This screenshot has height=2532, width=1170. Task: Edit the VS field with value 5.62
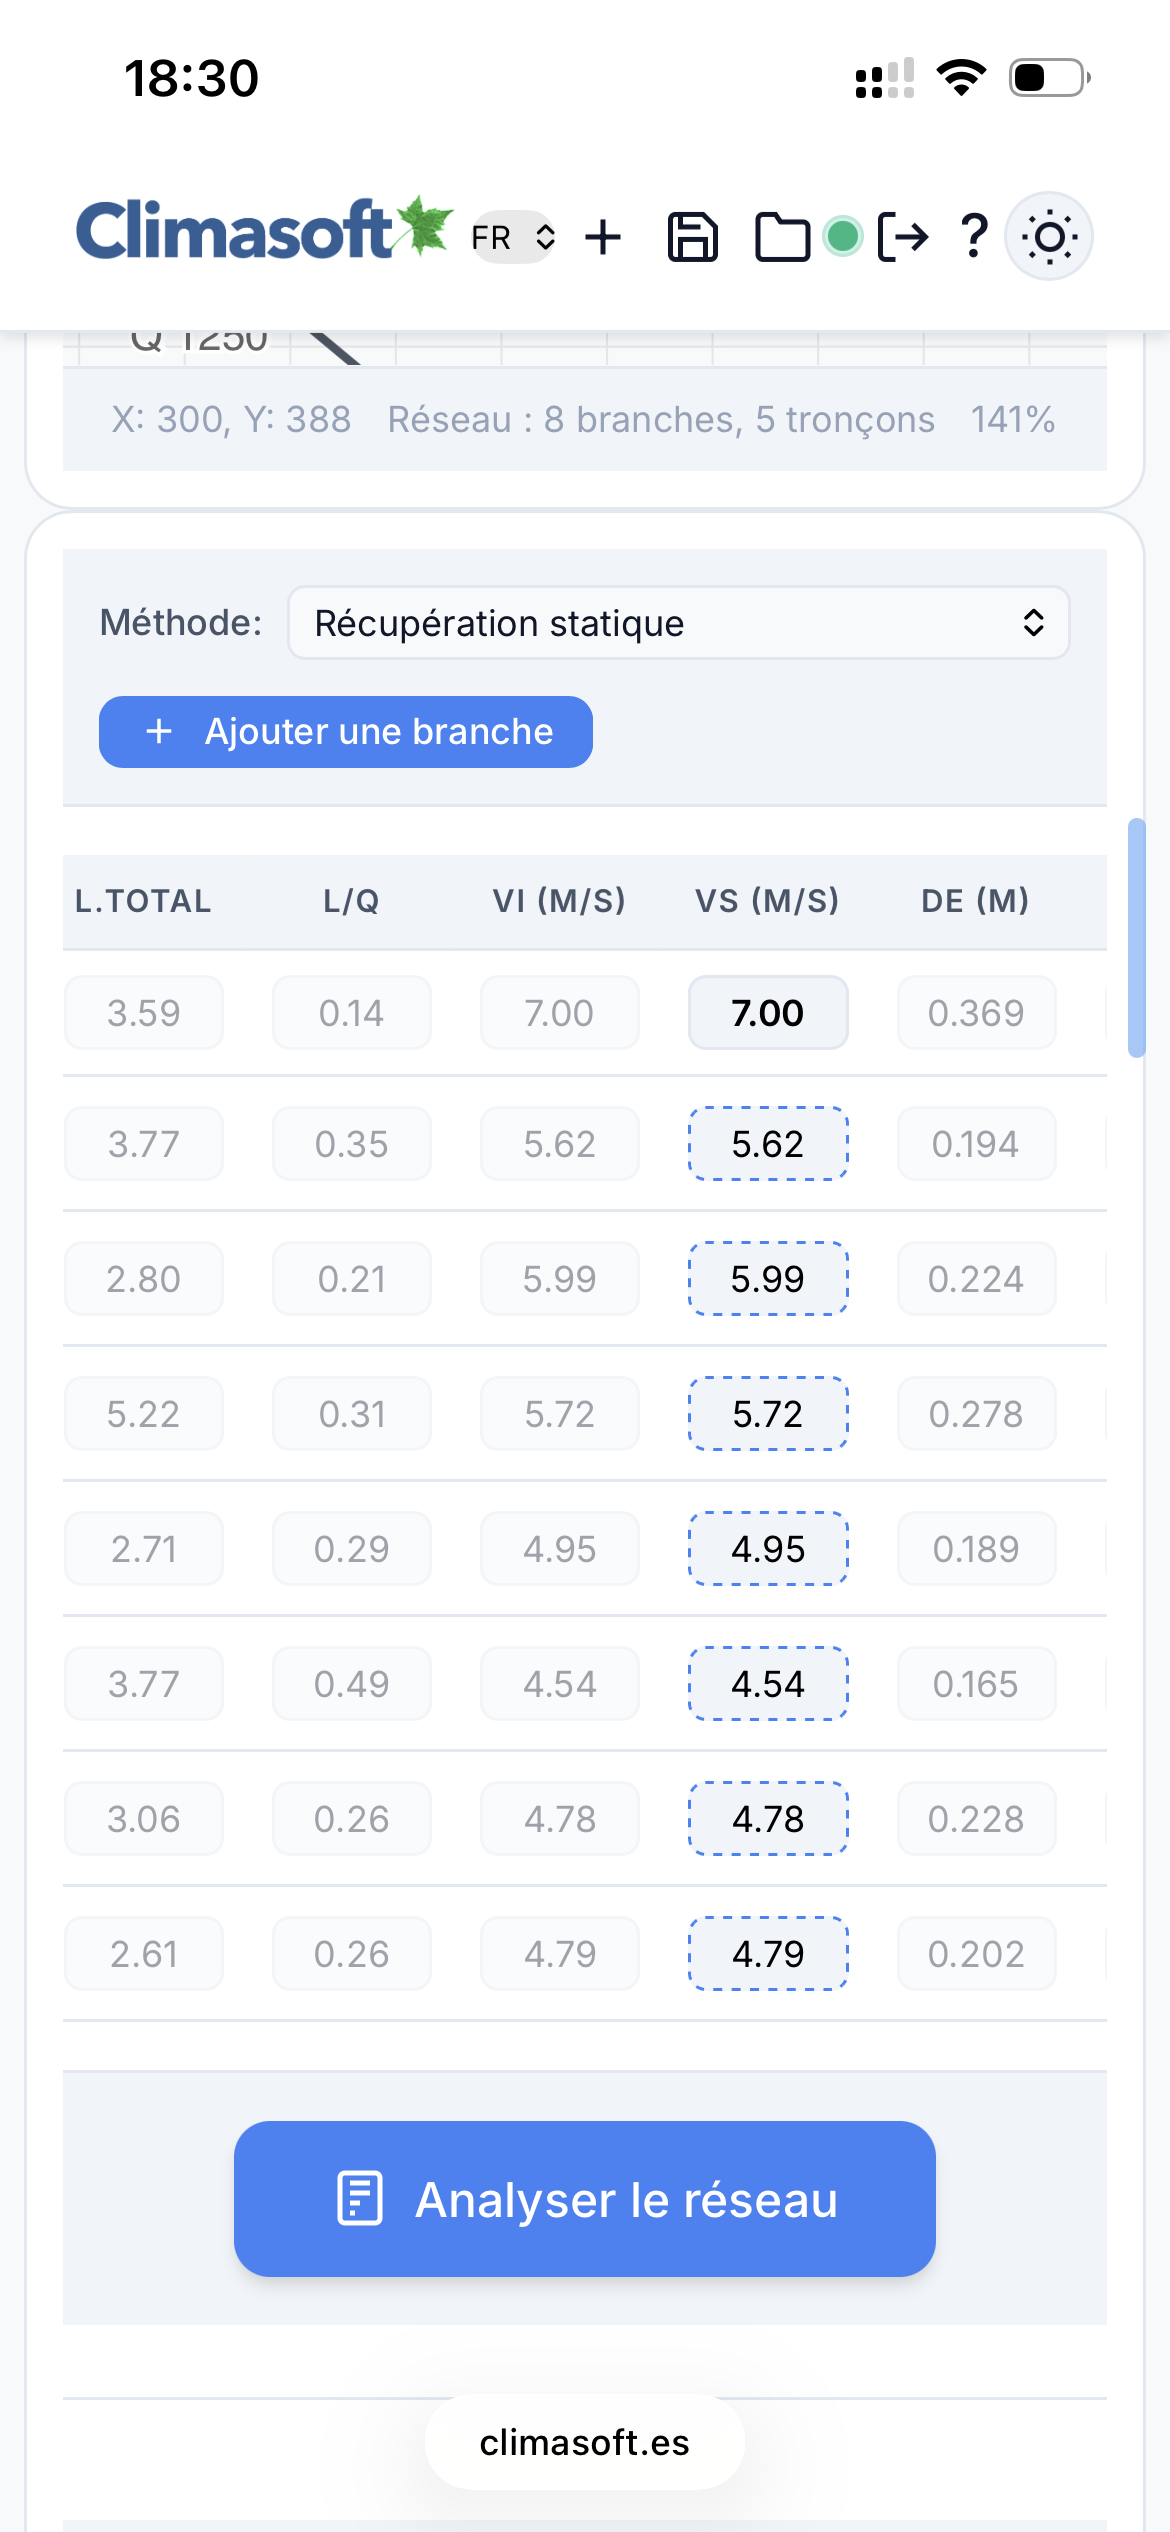767,1144
